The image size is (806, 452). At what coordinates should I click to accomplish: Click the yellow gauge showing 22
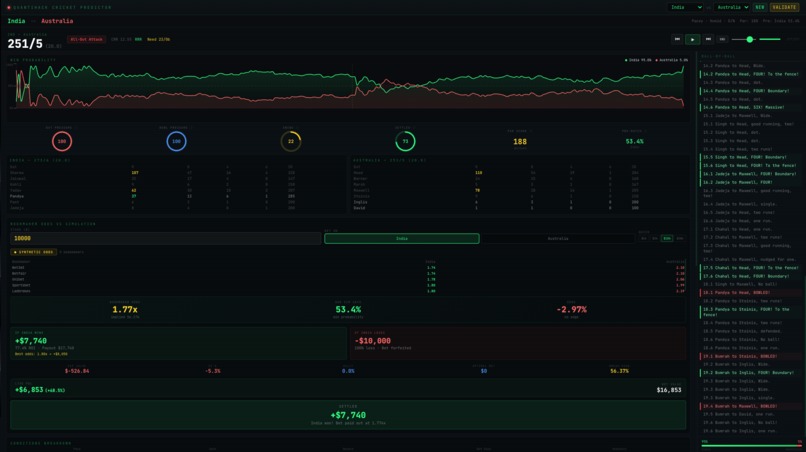[291, 141]
